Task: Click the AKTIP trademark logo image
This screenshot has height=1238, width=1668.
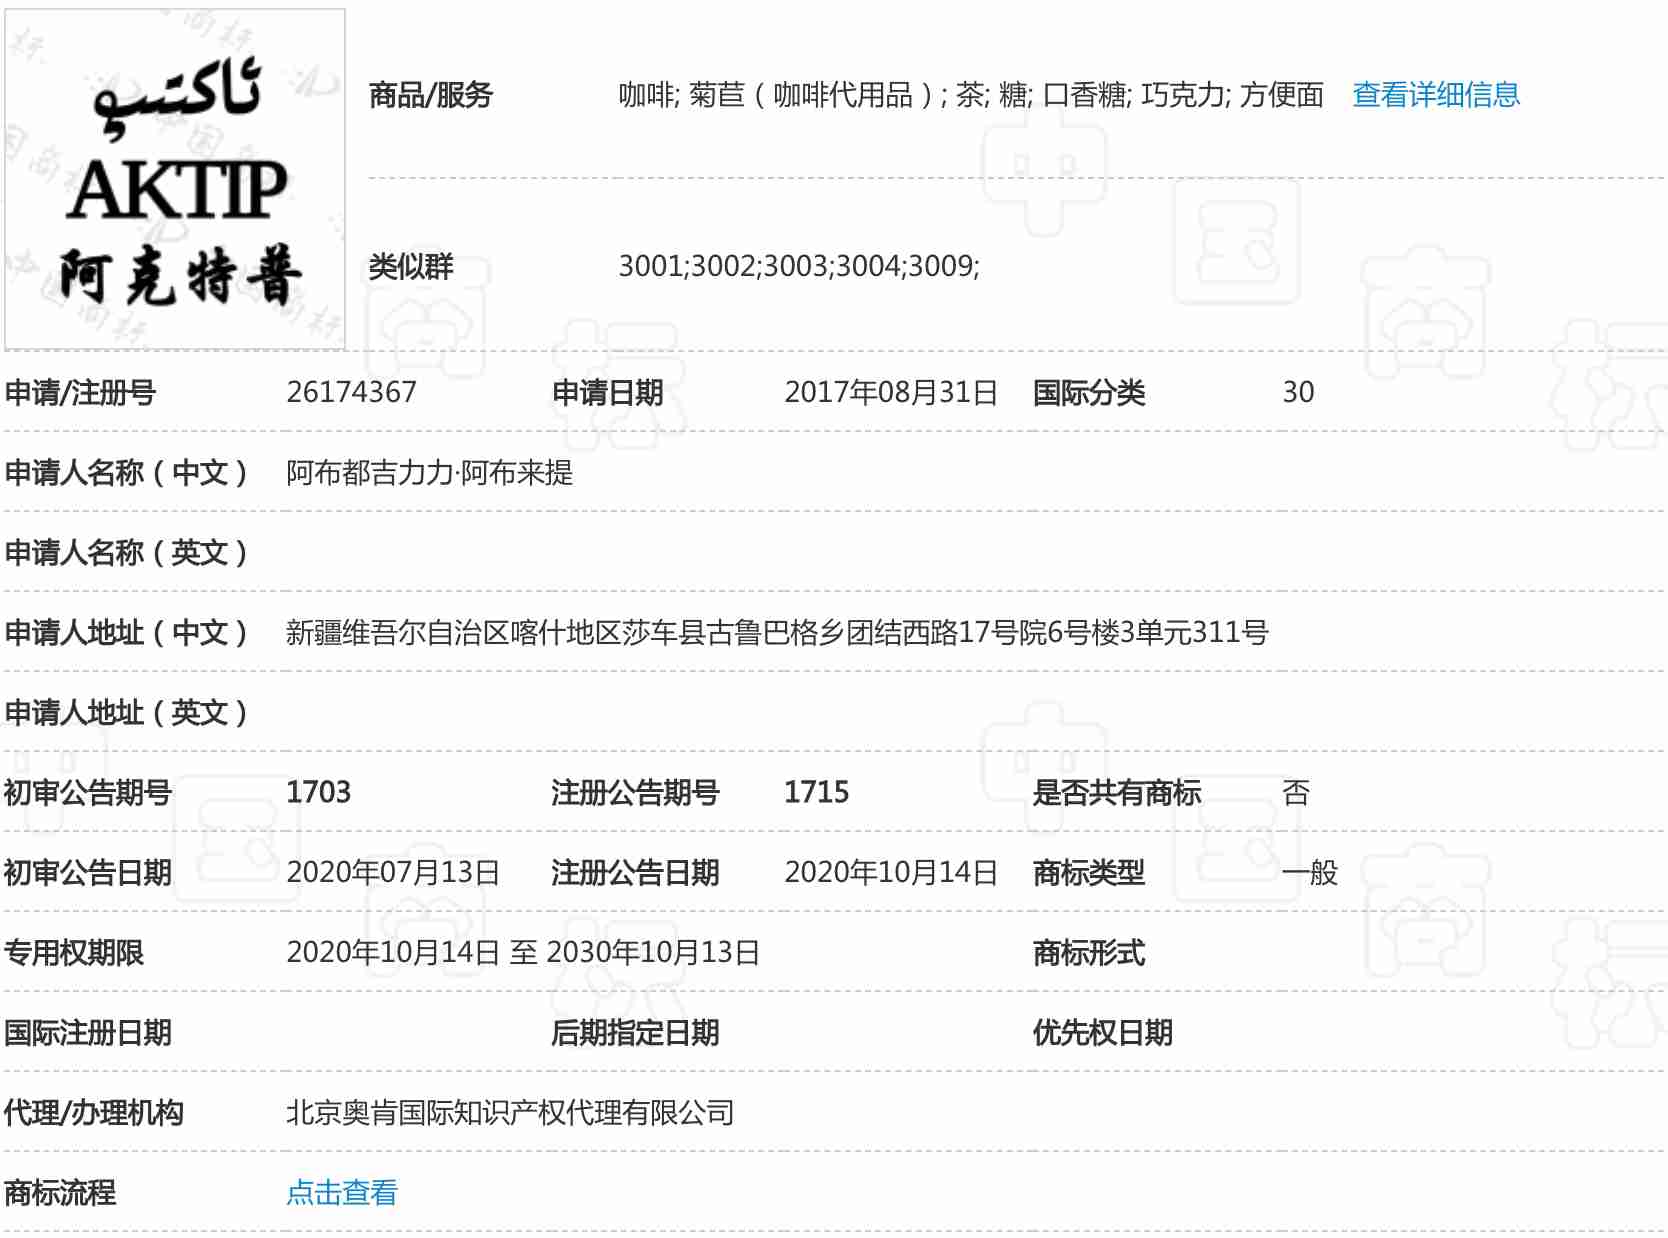Action: click(175, 180)
